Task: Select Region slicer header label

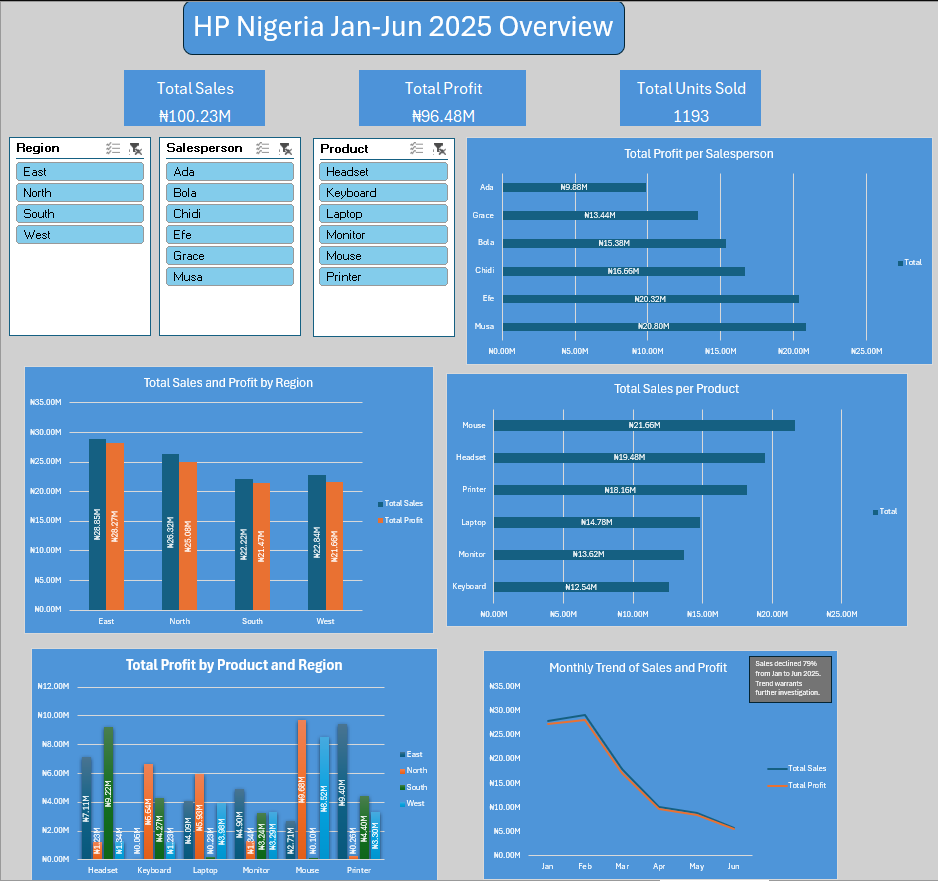Action: [x=38, y=148]
